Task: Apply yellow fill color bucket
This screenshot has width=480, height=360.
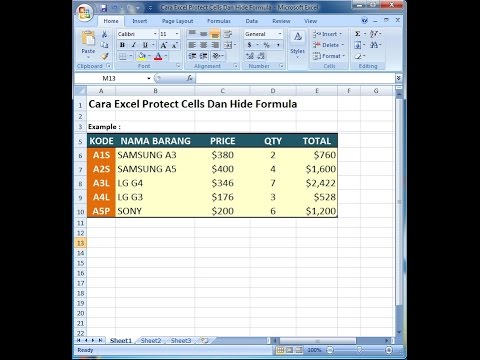Action: (x=142, y=56)
